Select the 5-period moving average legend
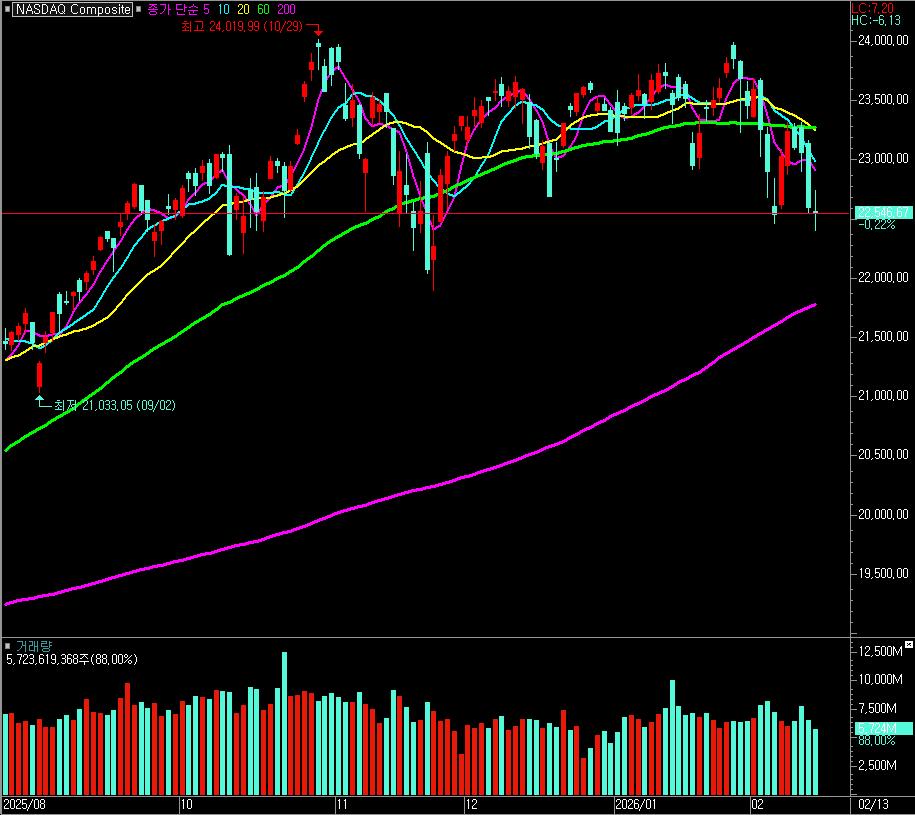This screenshot has height=815, width=915. click(x=207, y=9)
